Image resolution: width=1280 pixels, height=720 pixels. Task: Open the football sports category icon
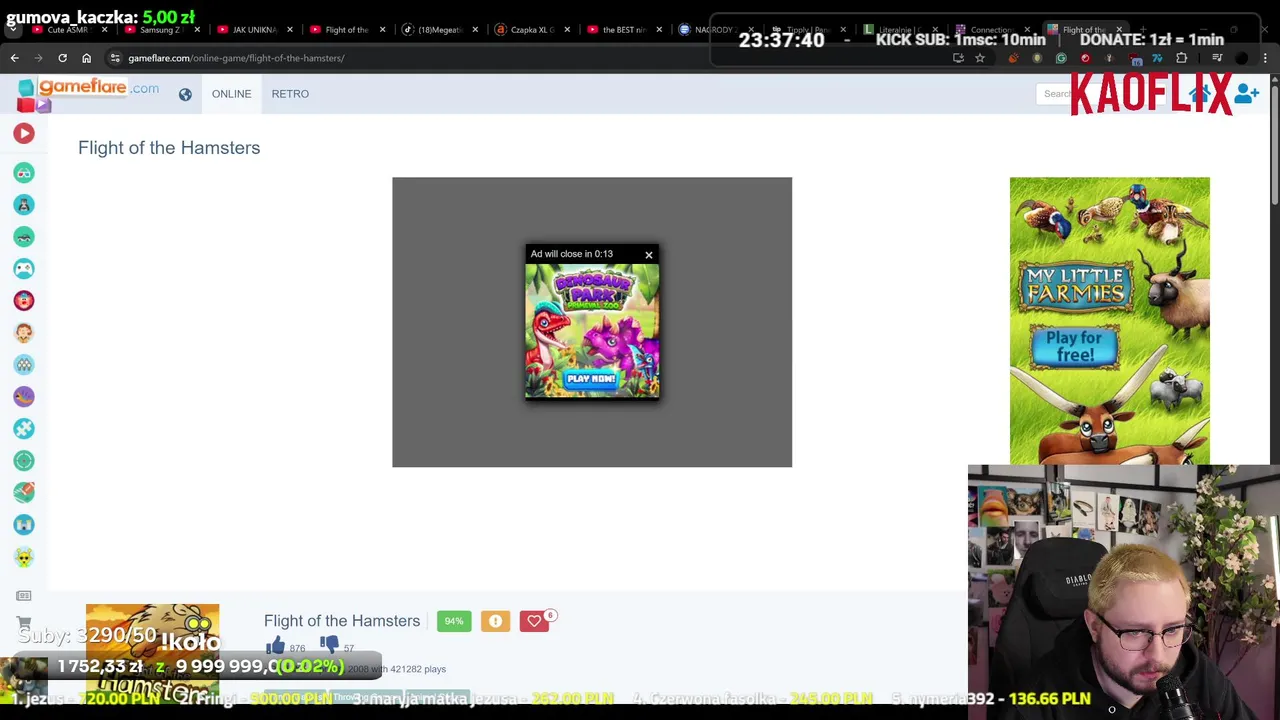pyautogui.click(x=24, y=493)
